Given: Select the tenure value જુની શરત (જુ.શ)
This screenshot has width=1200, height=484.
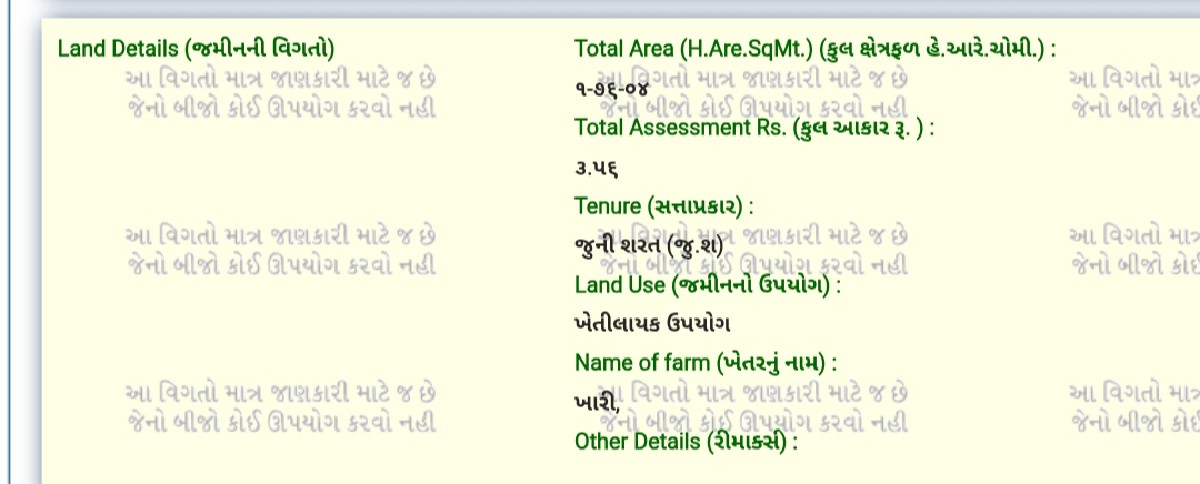Looking at the screenshot, I should coord(648,244).
